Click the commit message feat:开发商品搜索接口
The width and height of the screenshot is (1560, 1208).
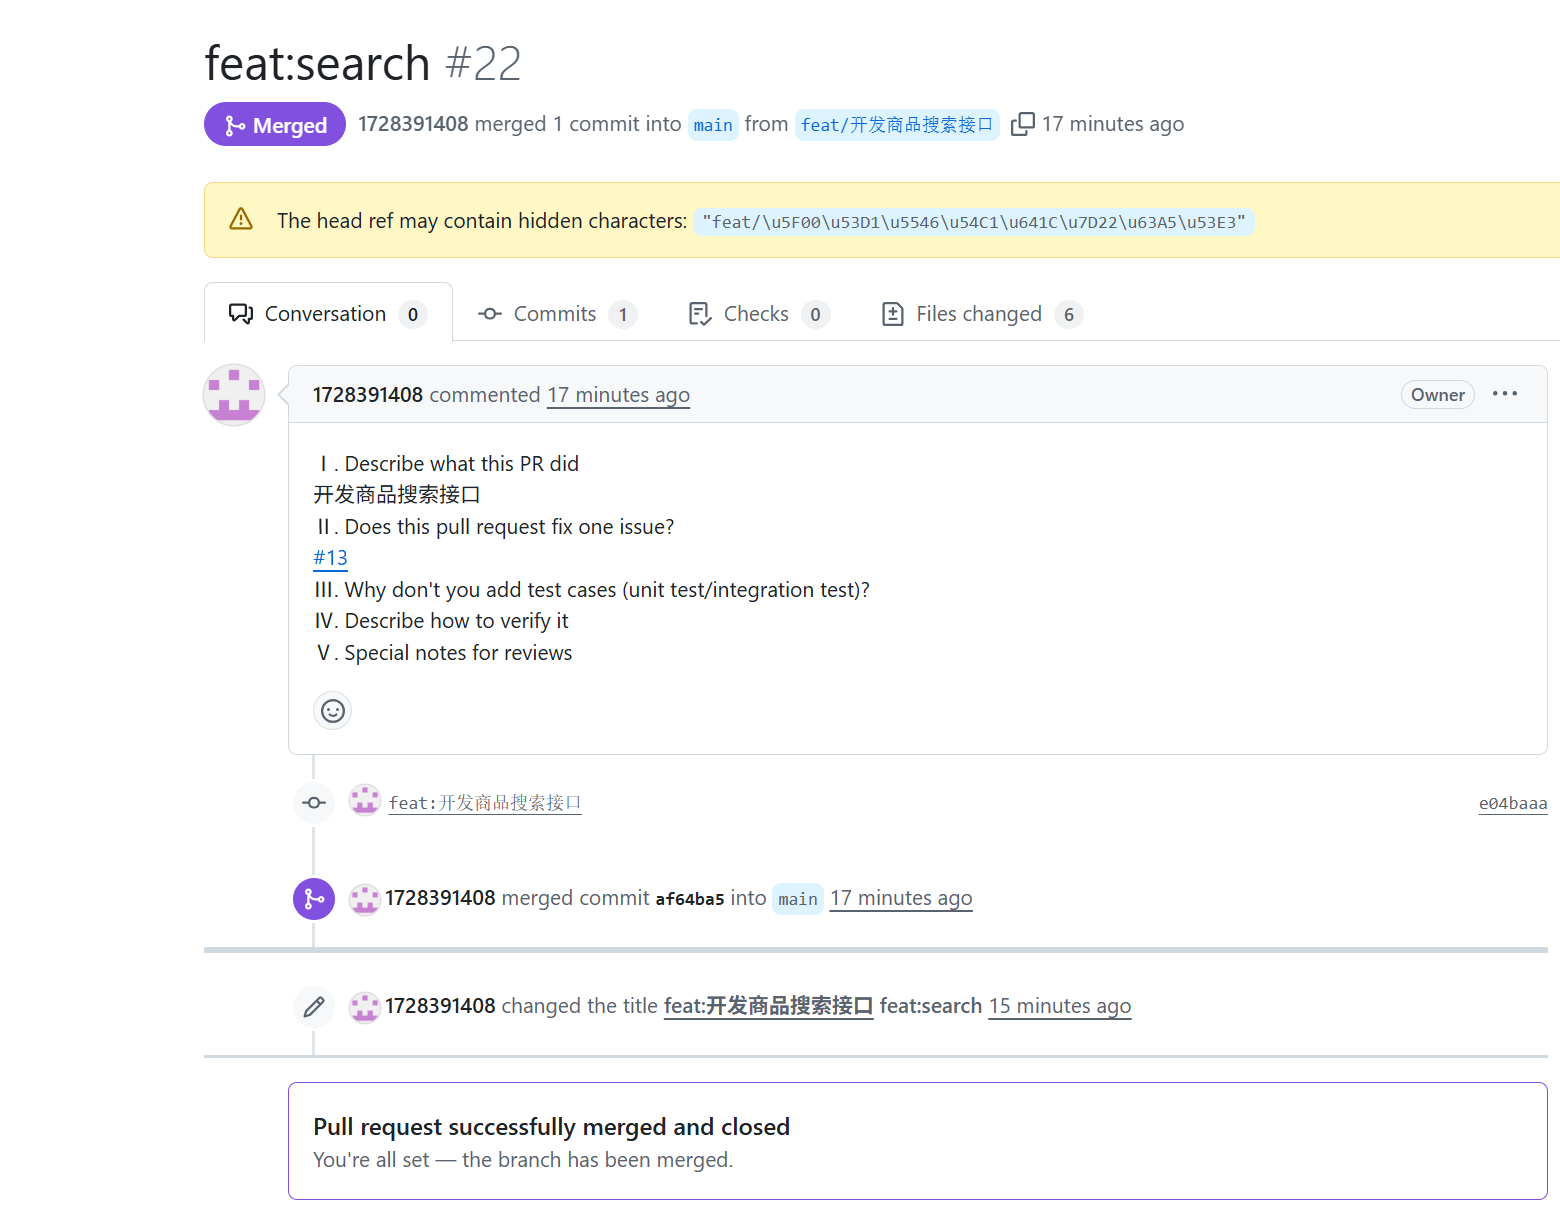(485, 803)
